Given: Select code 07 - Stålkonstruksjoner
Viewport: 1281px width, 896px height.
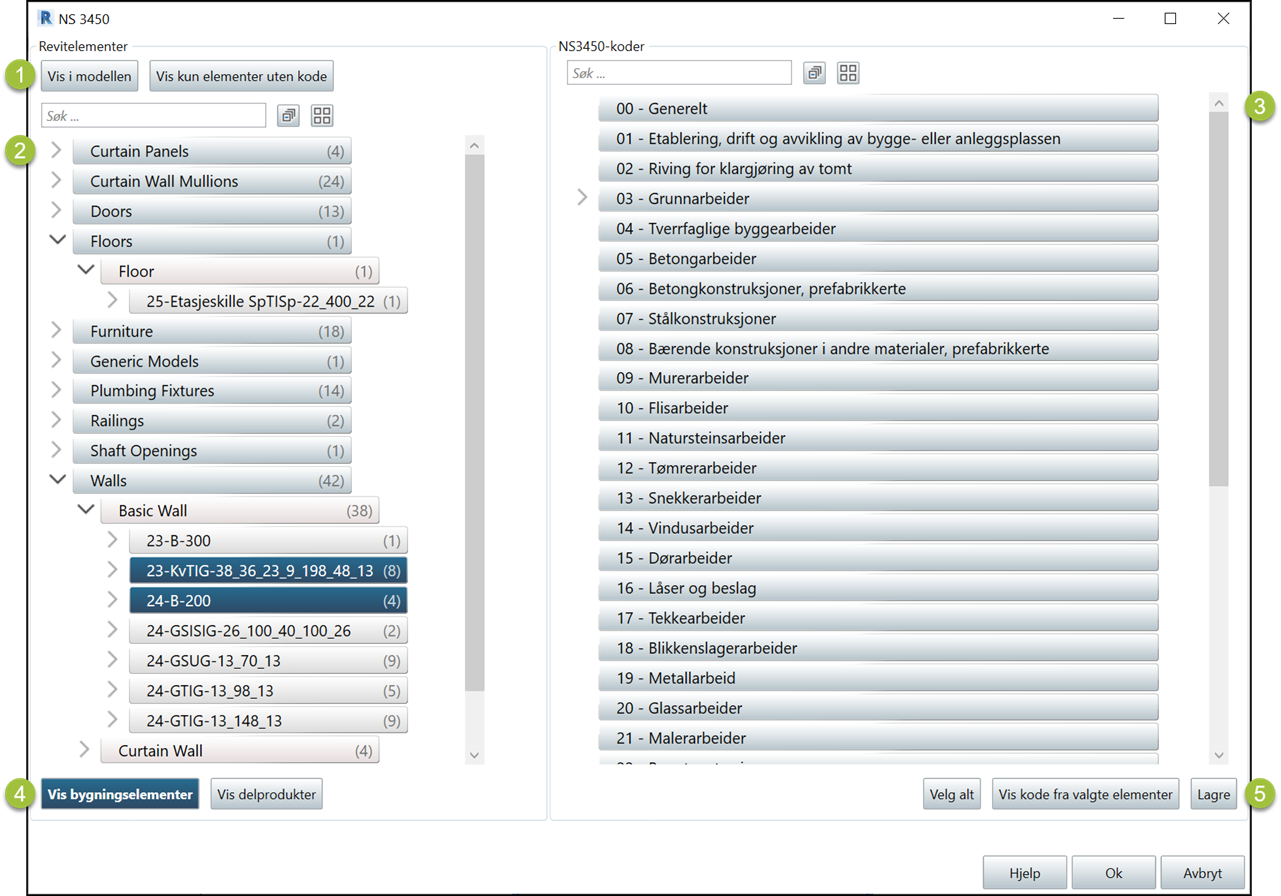Looking at the screenshot, I should (878, 318).
